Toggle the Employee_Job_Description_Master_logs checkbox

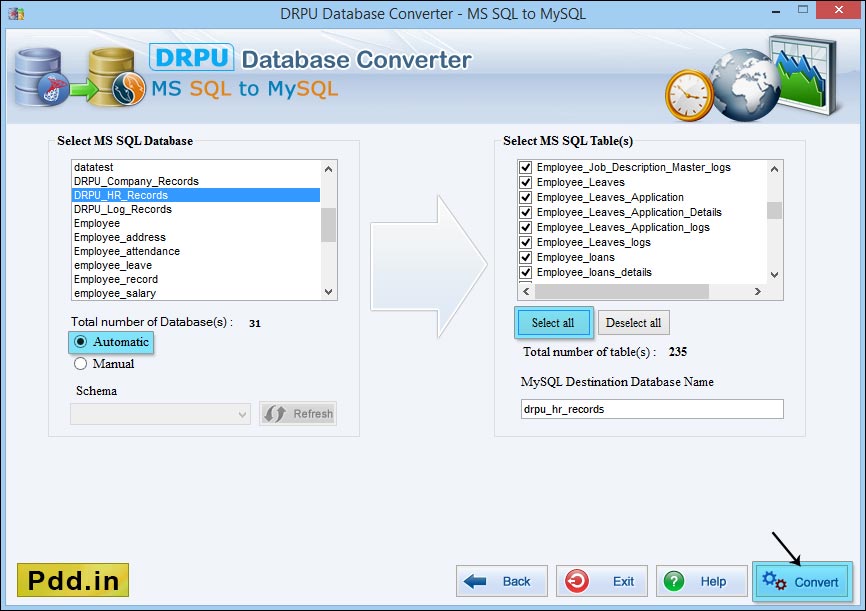coord(525,167)
